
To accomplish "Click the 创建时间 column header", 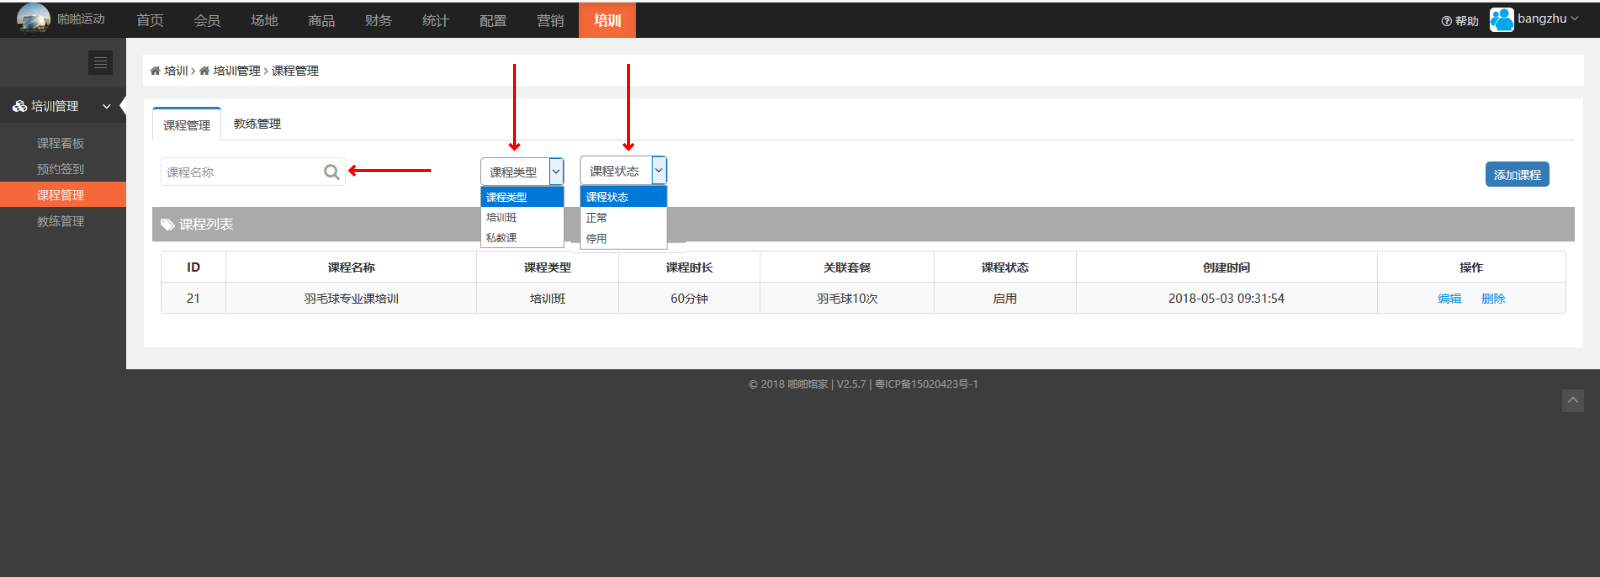I will [1226, 268].
